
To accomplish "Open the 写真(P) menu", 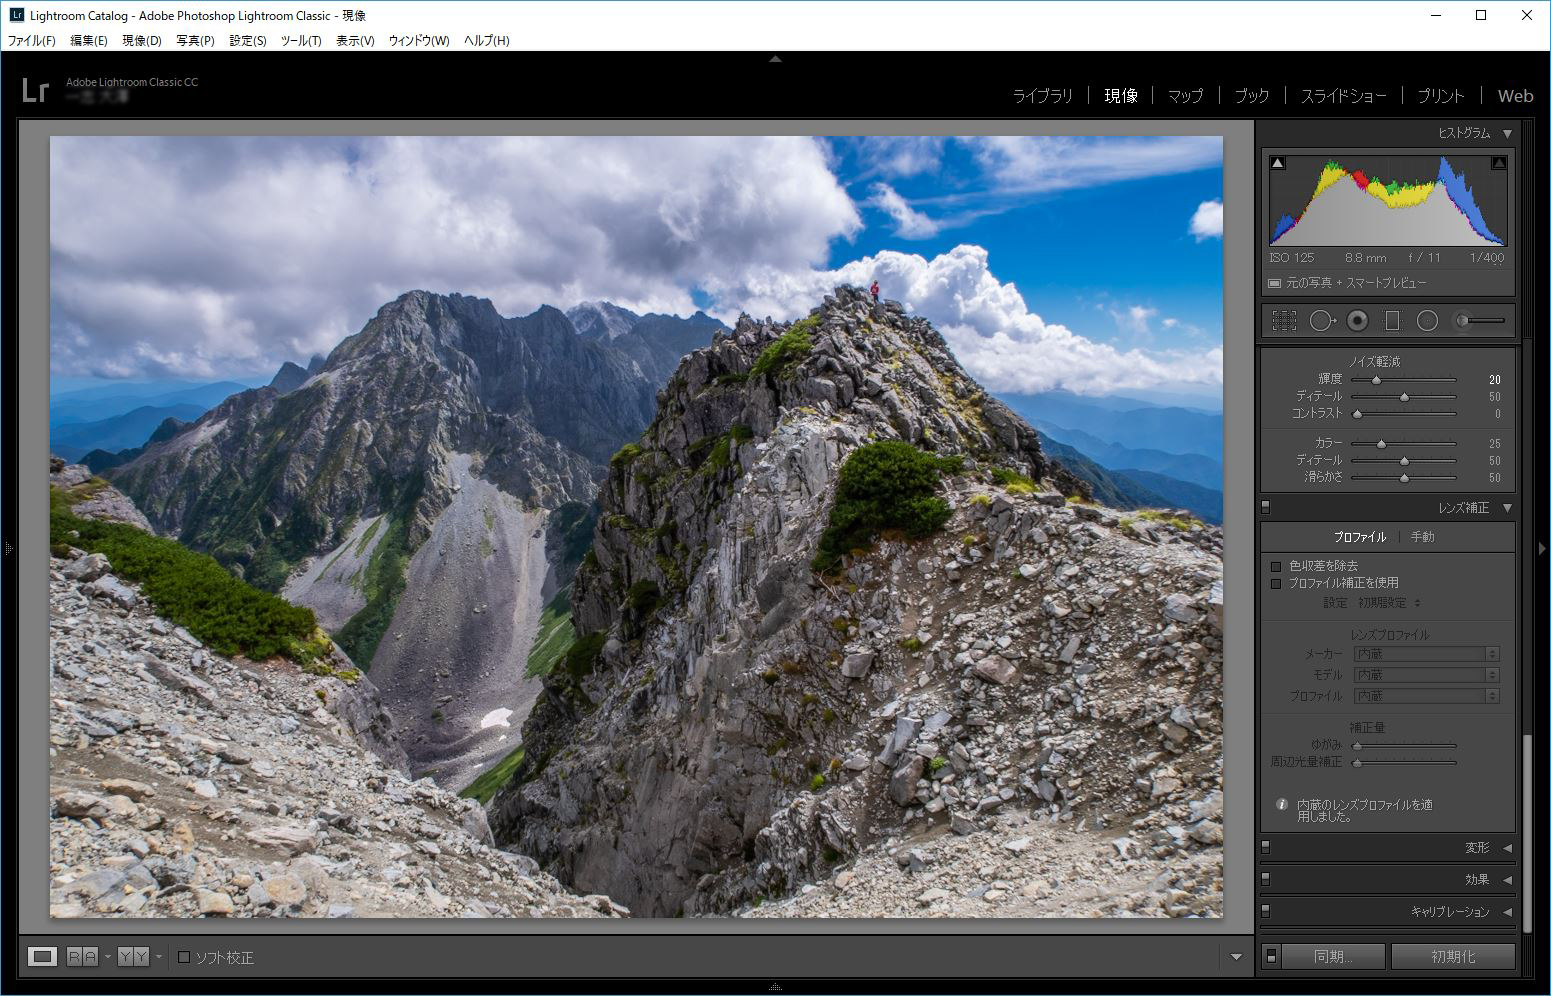I will 195,41.
